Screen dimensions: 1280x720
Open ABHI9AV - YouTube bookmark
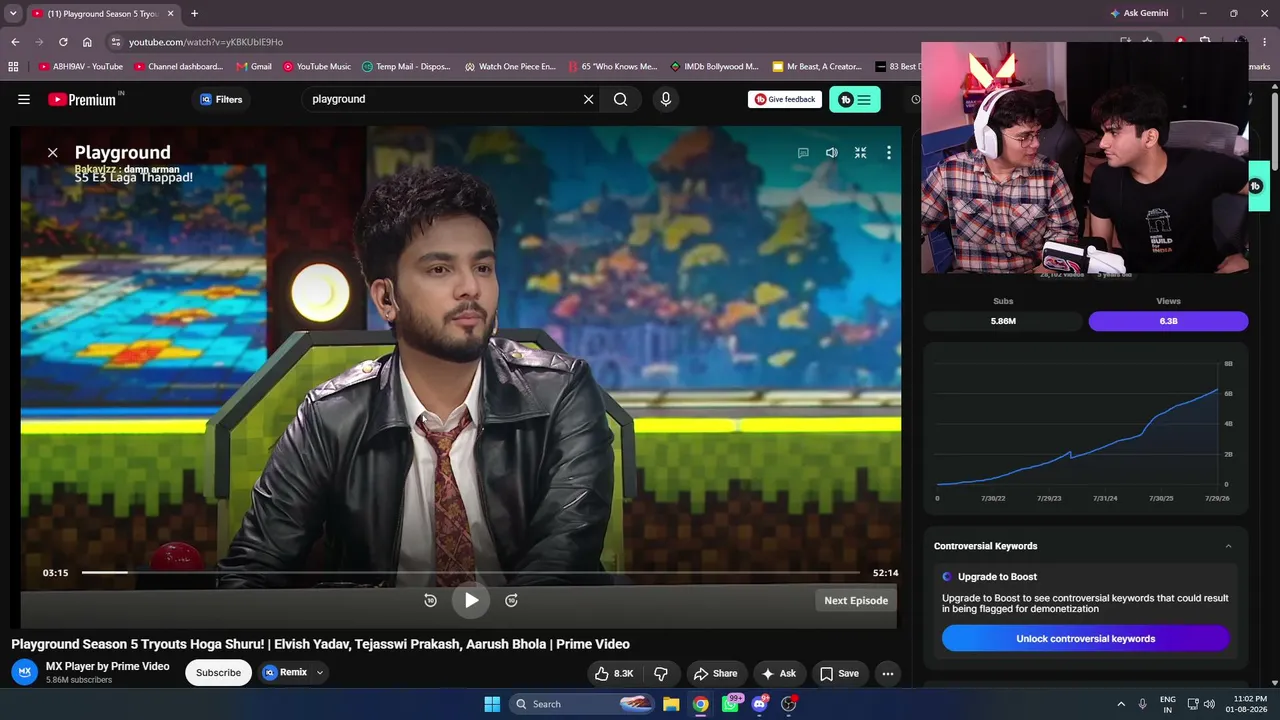click(80, 67)
